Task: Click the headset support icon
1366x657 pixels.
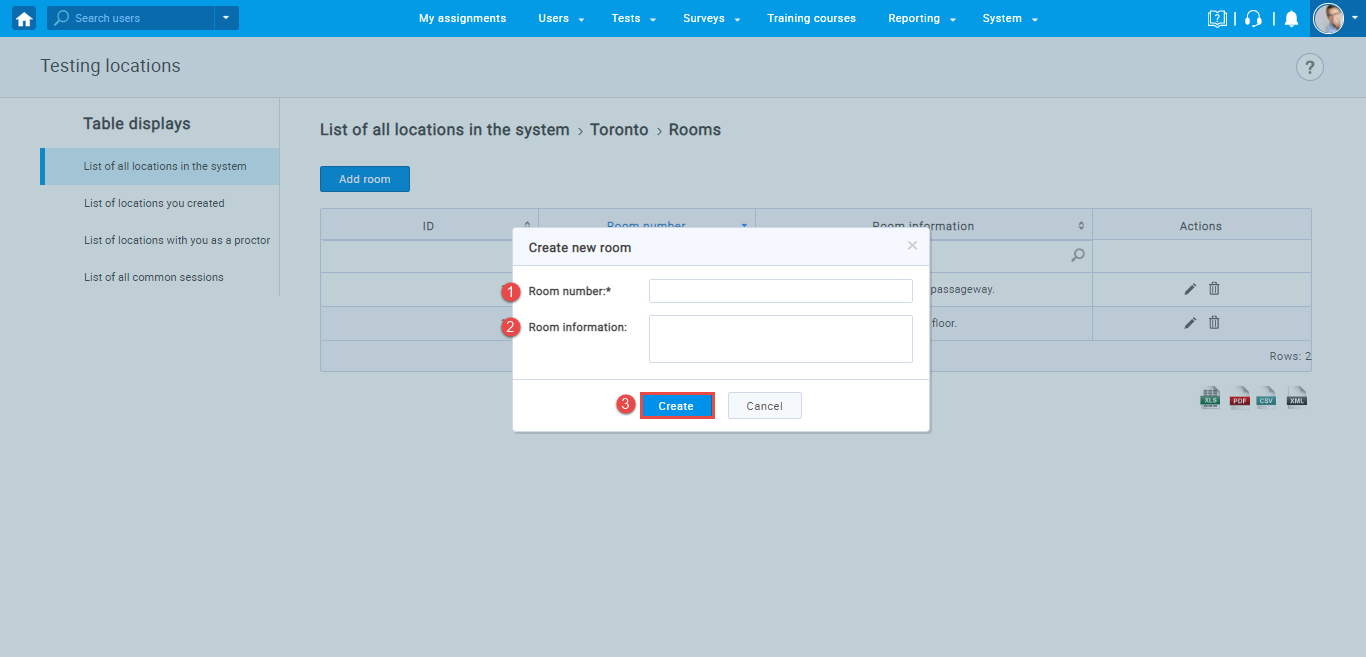Action: pyautogui.click(x=1253, y=18)
